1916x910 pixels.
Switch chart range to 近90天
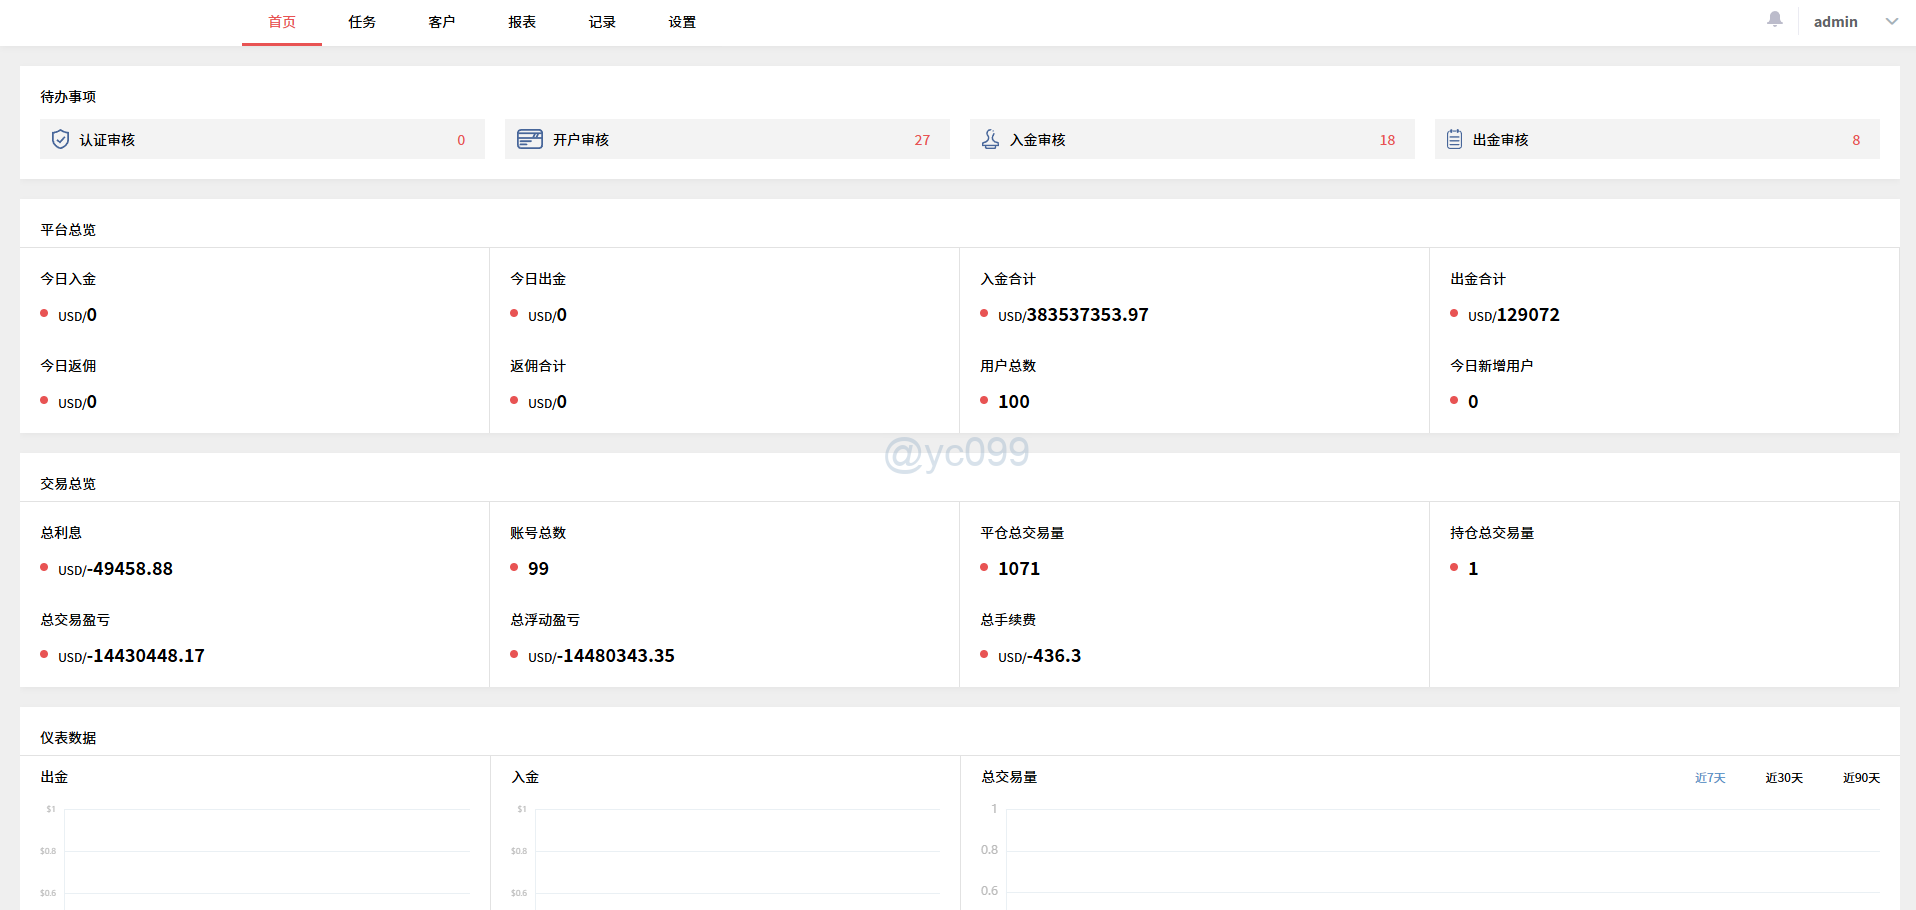(x=1861, y=777)
